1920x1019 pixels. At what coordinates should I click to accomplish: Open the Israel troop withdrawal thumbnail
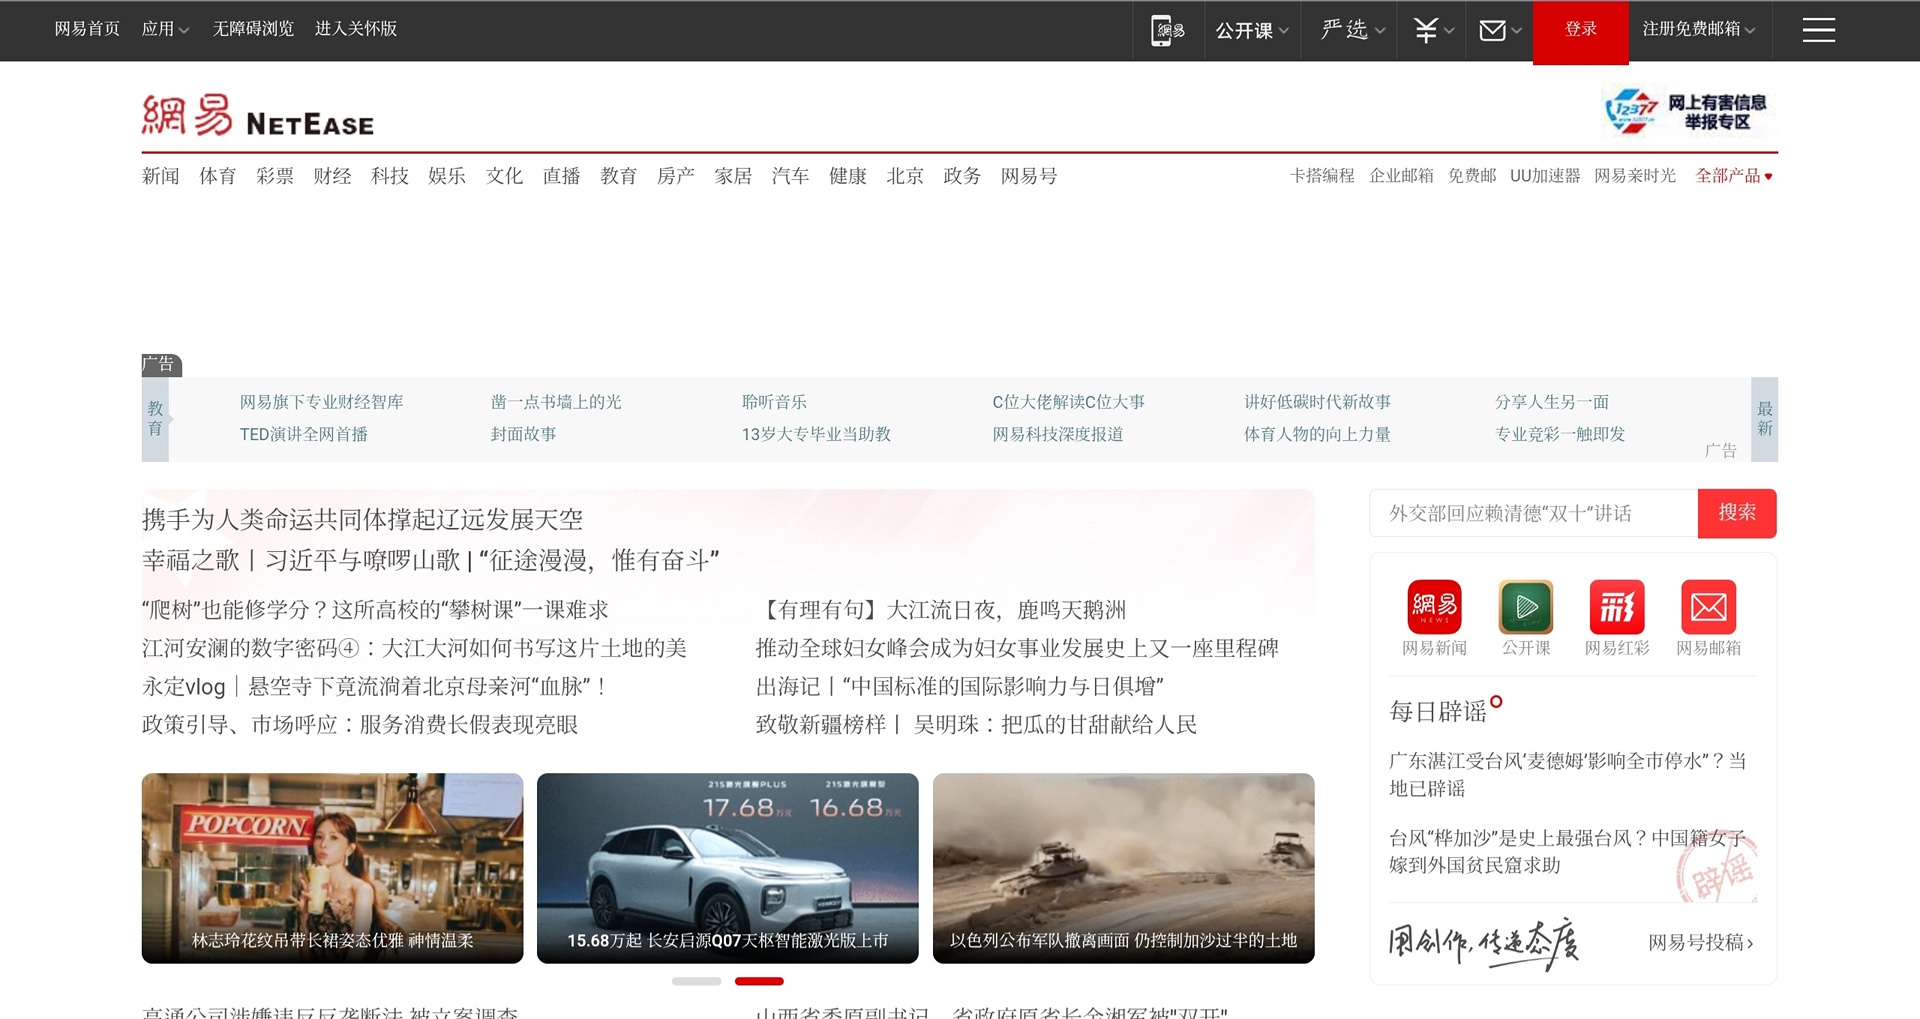pyautogui.click(x=1123, y=868)
